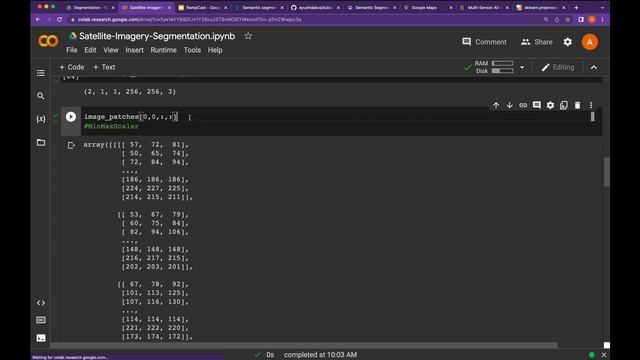The image size is (640, 360).
Task: Open cell editor settings gear
Action: 550,105
